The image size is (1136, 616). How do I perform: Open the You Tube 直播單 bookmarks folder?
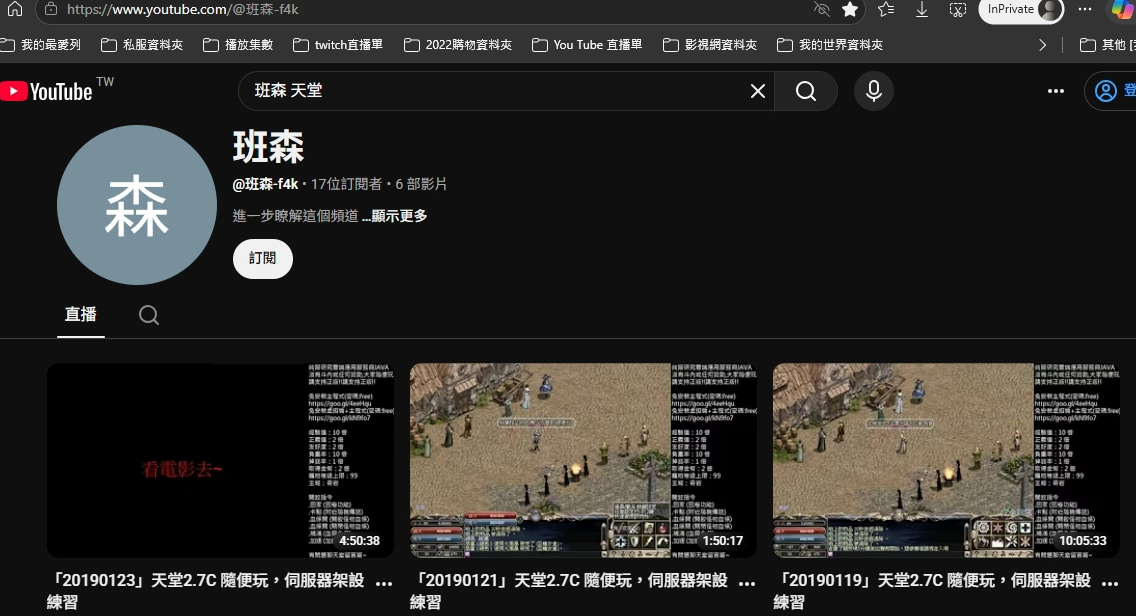point(587,45)
